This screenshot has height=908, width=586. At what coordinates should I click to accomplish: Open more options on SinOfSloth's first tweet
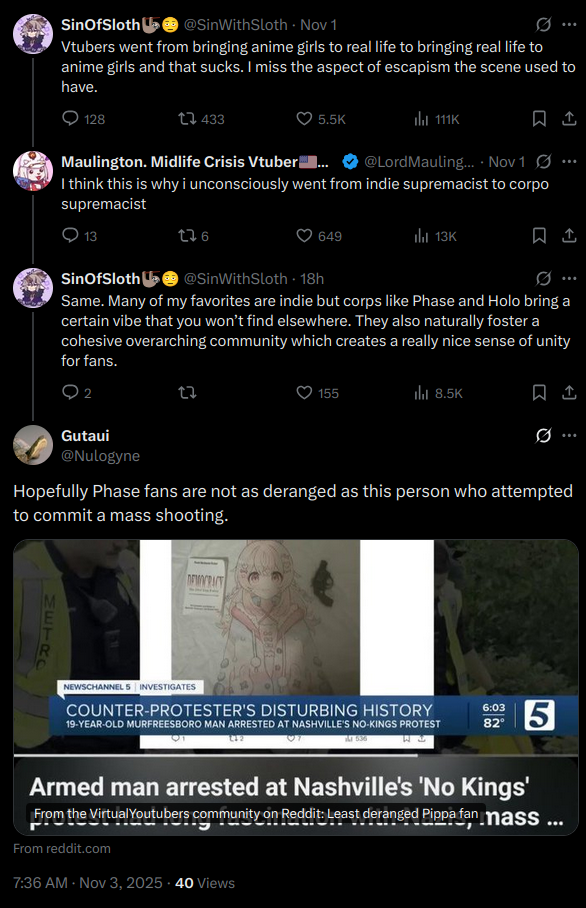[x=569, y=24]
